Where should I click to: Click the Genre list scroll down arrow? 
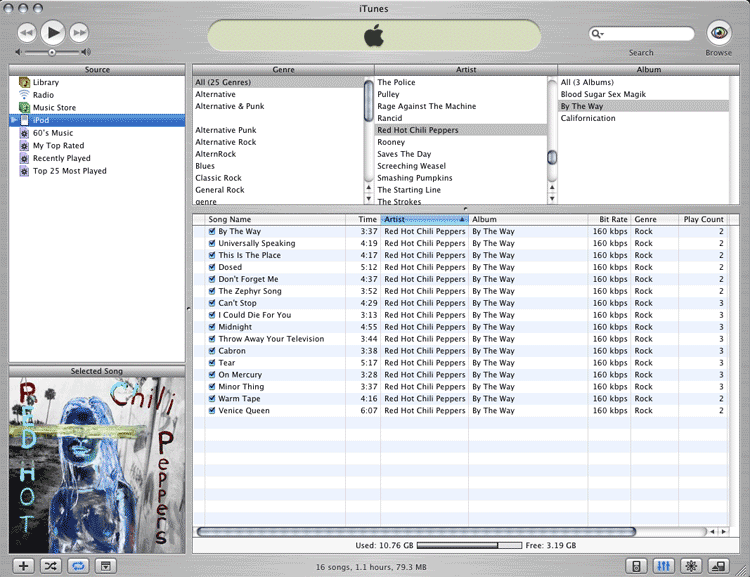coord(368,199)
